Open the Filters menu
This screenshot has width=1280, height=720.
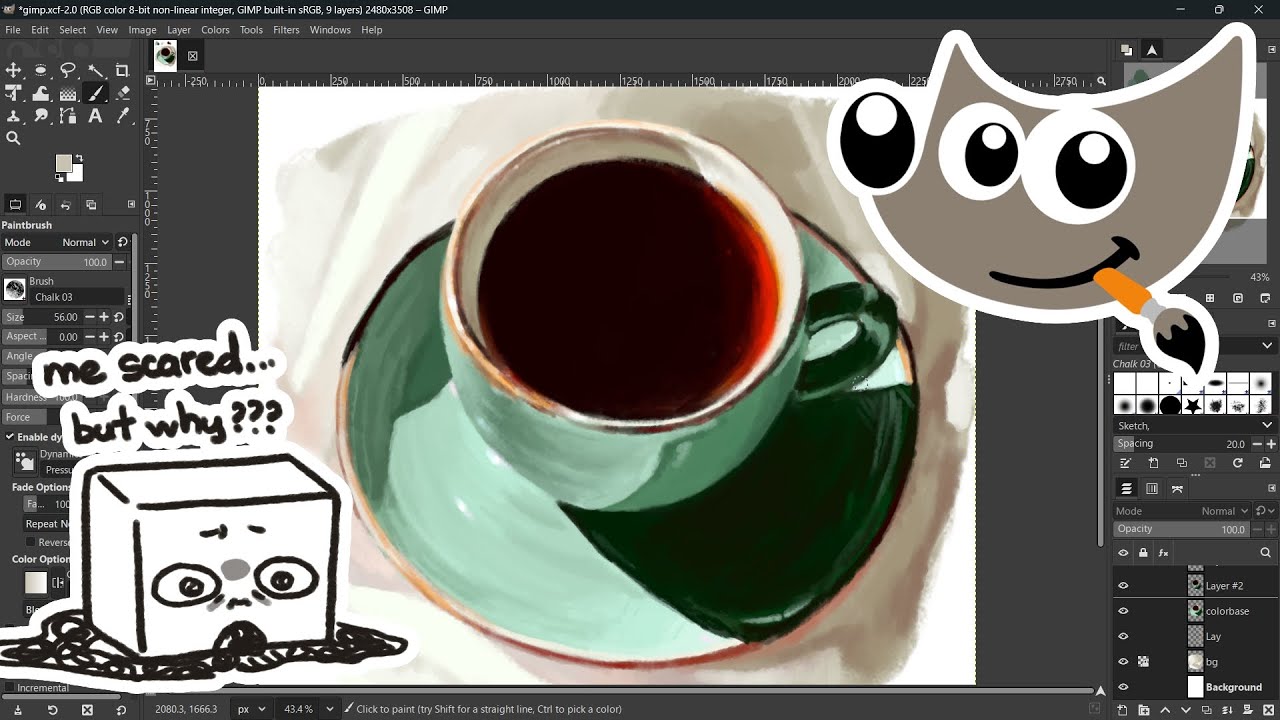click(x=286, y=30)
